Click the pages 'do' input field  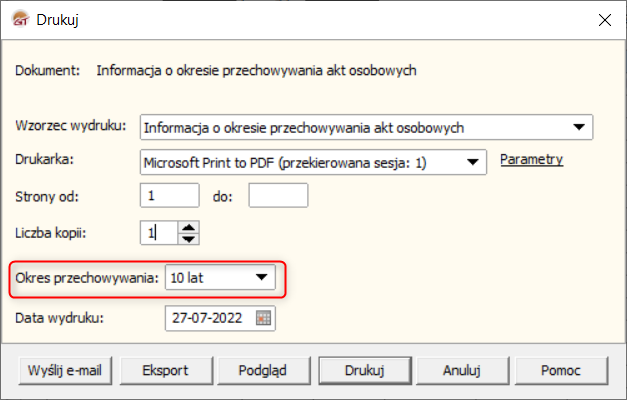[x=277, y=196]
